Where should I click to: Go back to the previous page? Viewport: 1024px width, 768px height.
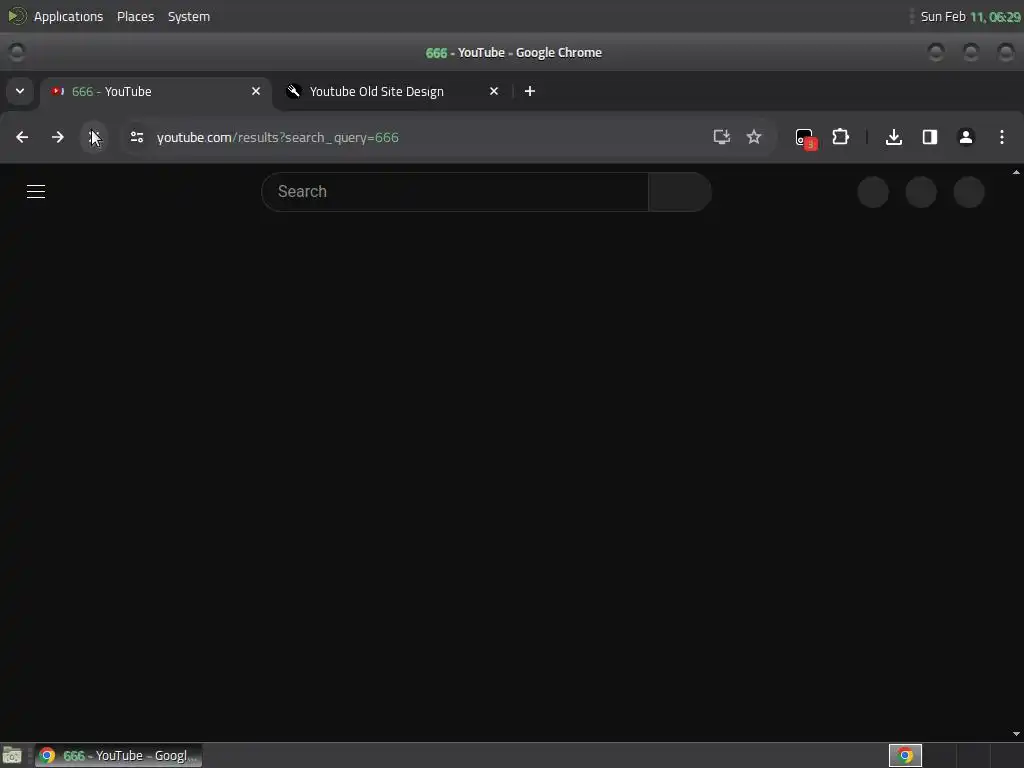click(x=22, y=137)
